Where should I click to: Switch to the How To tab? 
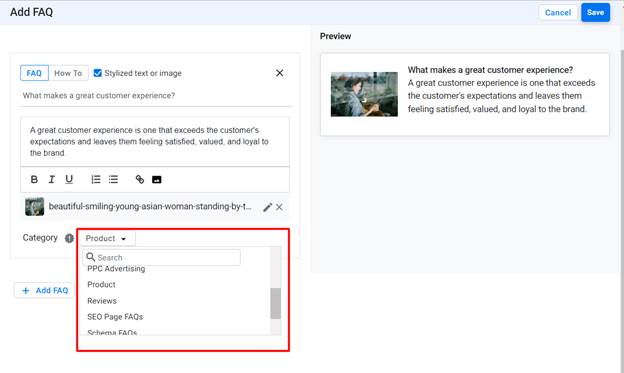click(68, 73)
